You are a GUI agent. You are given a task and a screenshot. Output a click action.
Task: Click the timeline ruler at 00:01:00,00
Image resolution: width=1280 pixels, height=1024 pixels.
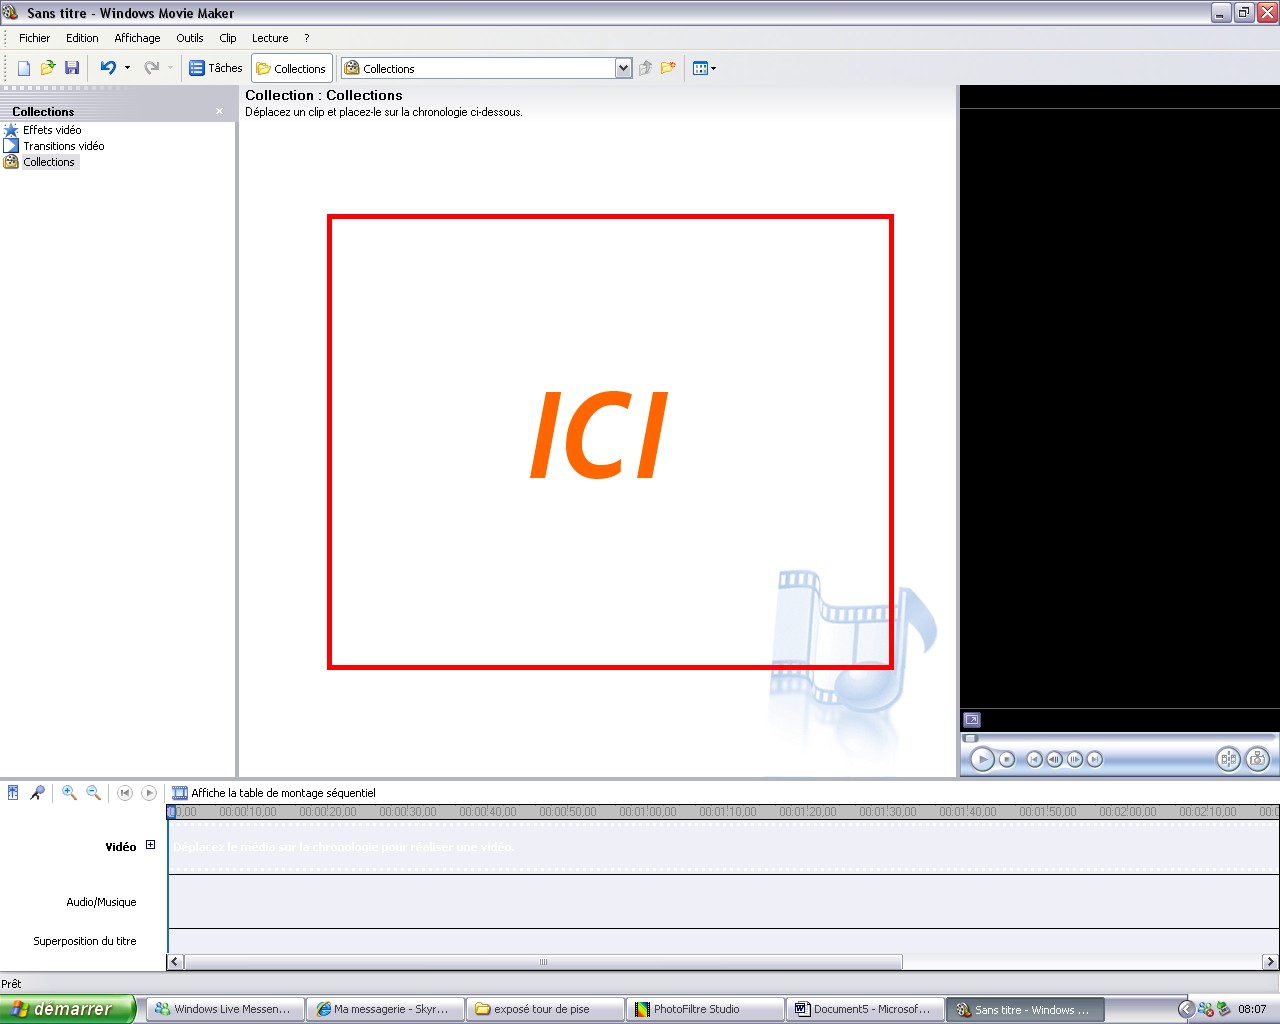(x=648, y=812)
